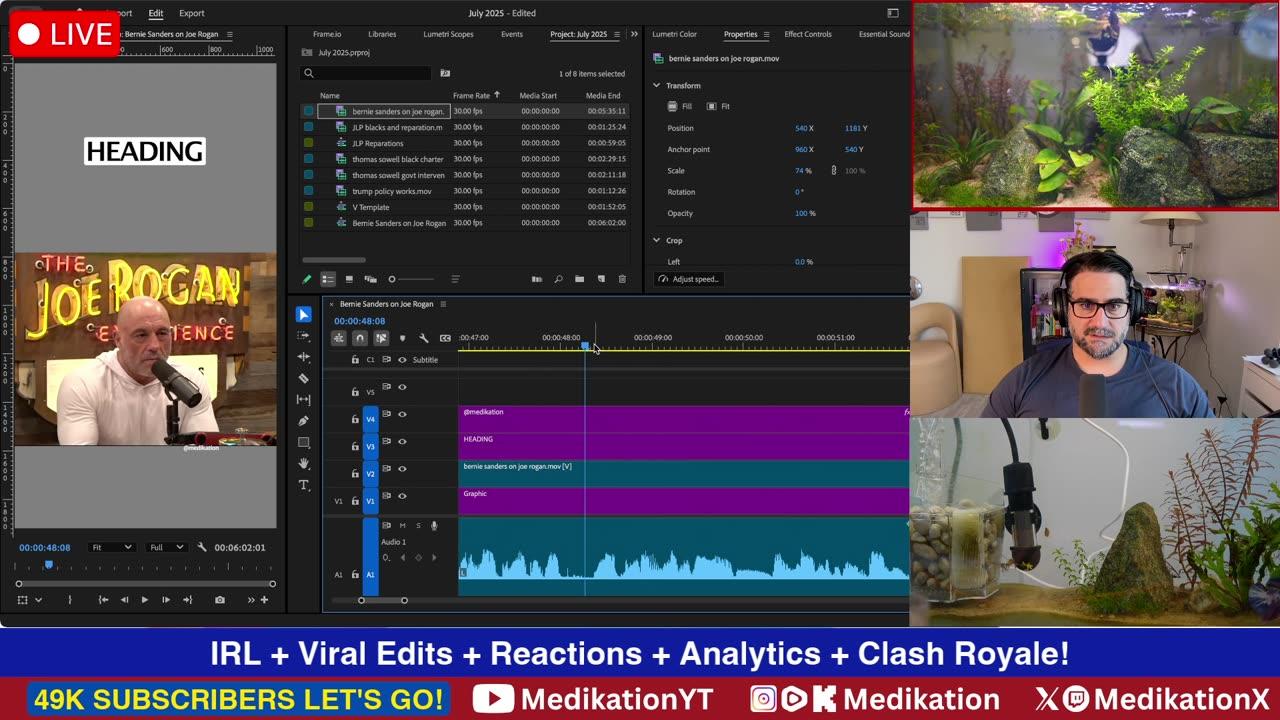Viewport: 1280px width, 720px height.
Task: Select the Slip tool
Action: [304, 399]
